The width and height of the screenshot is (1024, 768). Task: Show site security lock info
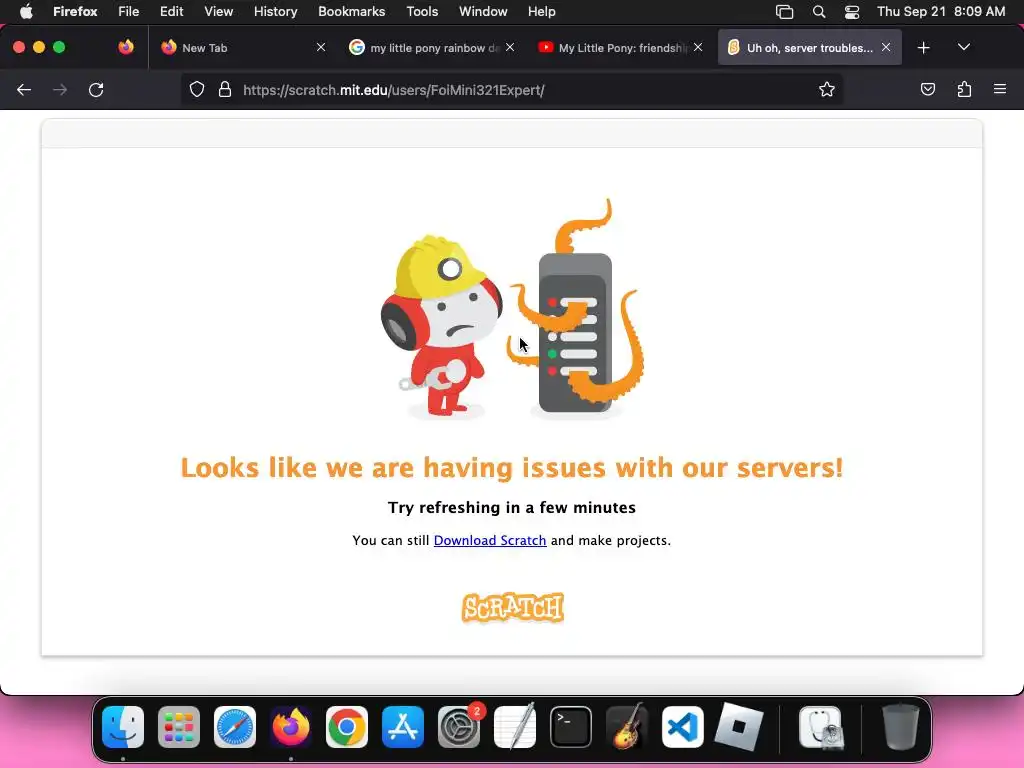(225, 89)
